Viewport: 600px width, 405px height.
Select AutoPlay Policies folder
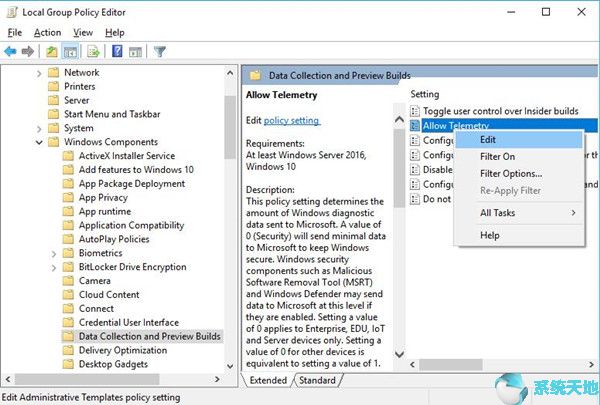(x=114, y=239)
